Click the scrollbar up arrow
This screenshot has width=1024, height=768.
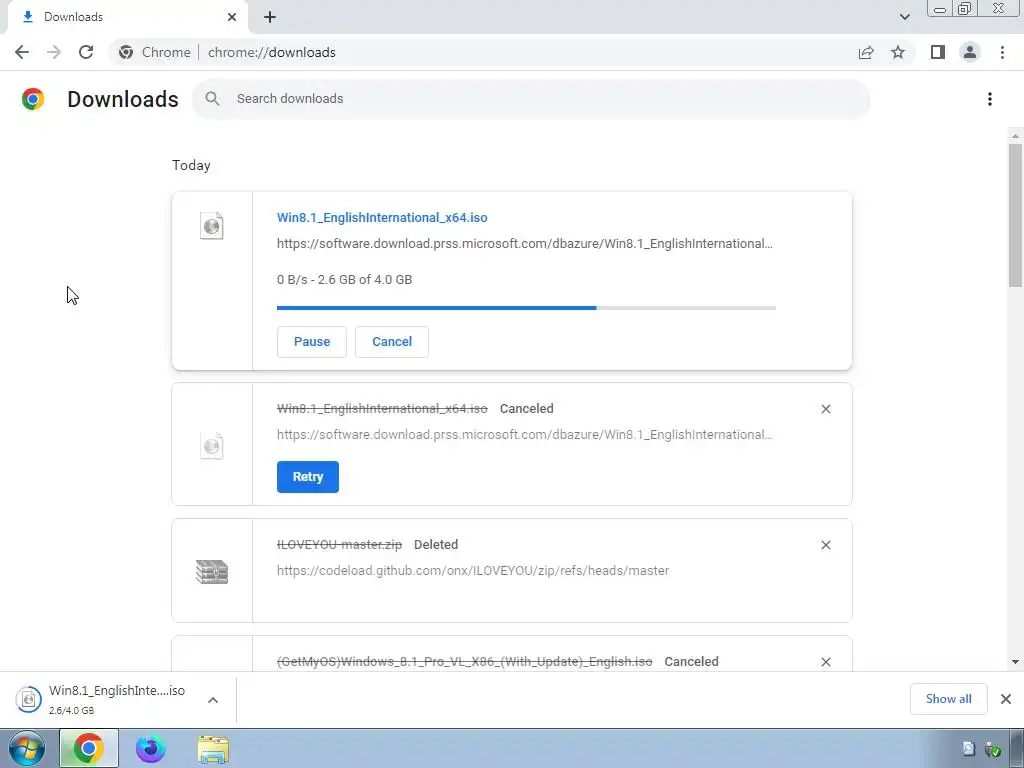point(1015,135)
